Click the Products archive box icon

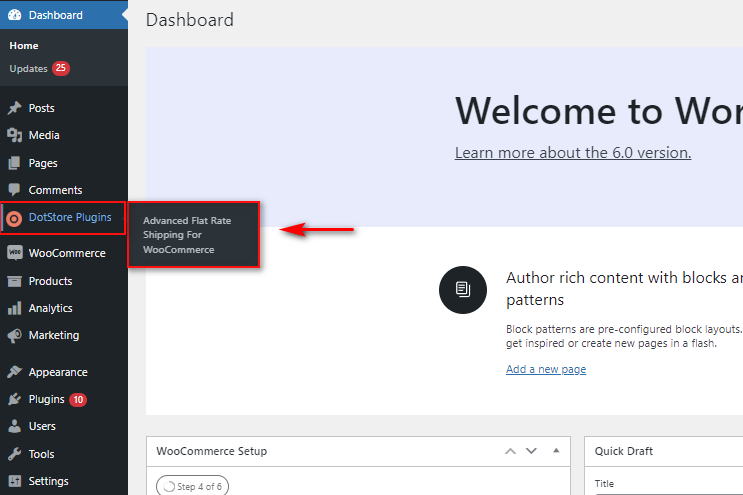click(x=15, y=281)
